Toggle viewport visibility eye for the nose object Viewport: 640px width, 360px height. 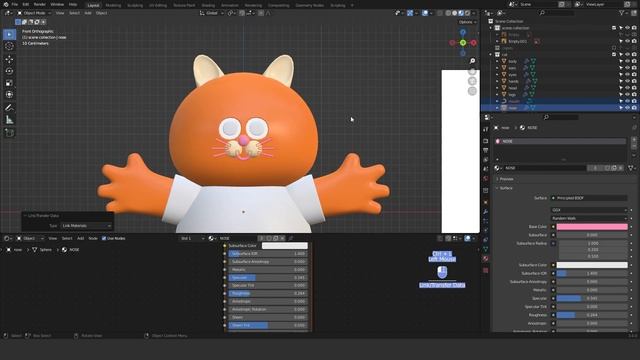click(627, 108)
